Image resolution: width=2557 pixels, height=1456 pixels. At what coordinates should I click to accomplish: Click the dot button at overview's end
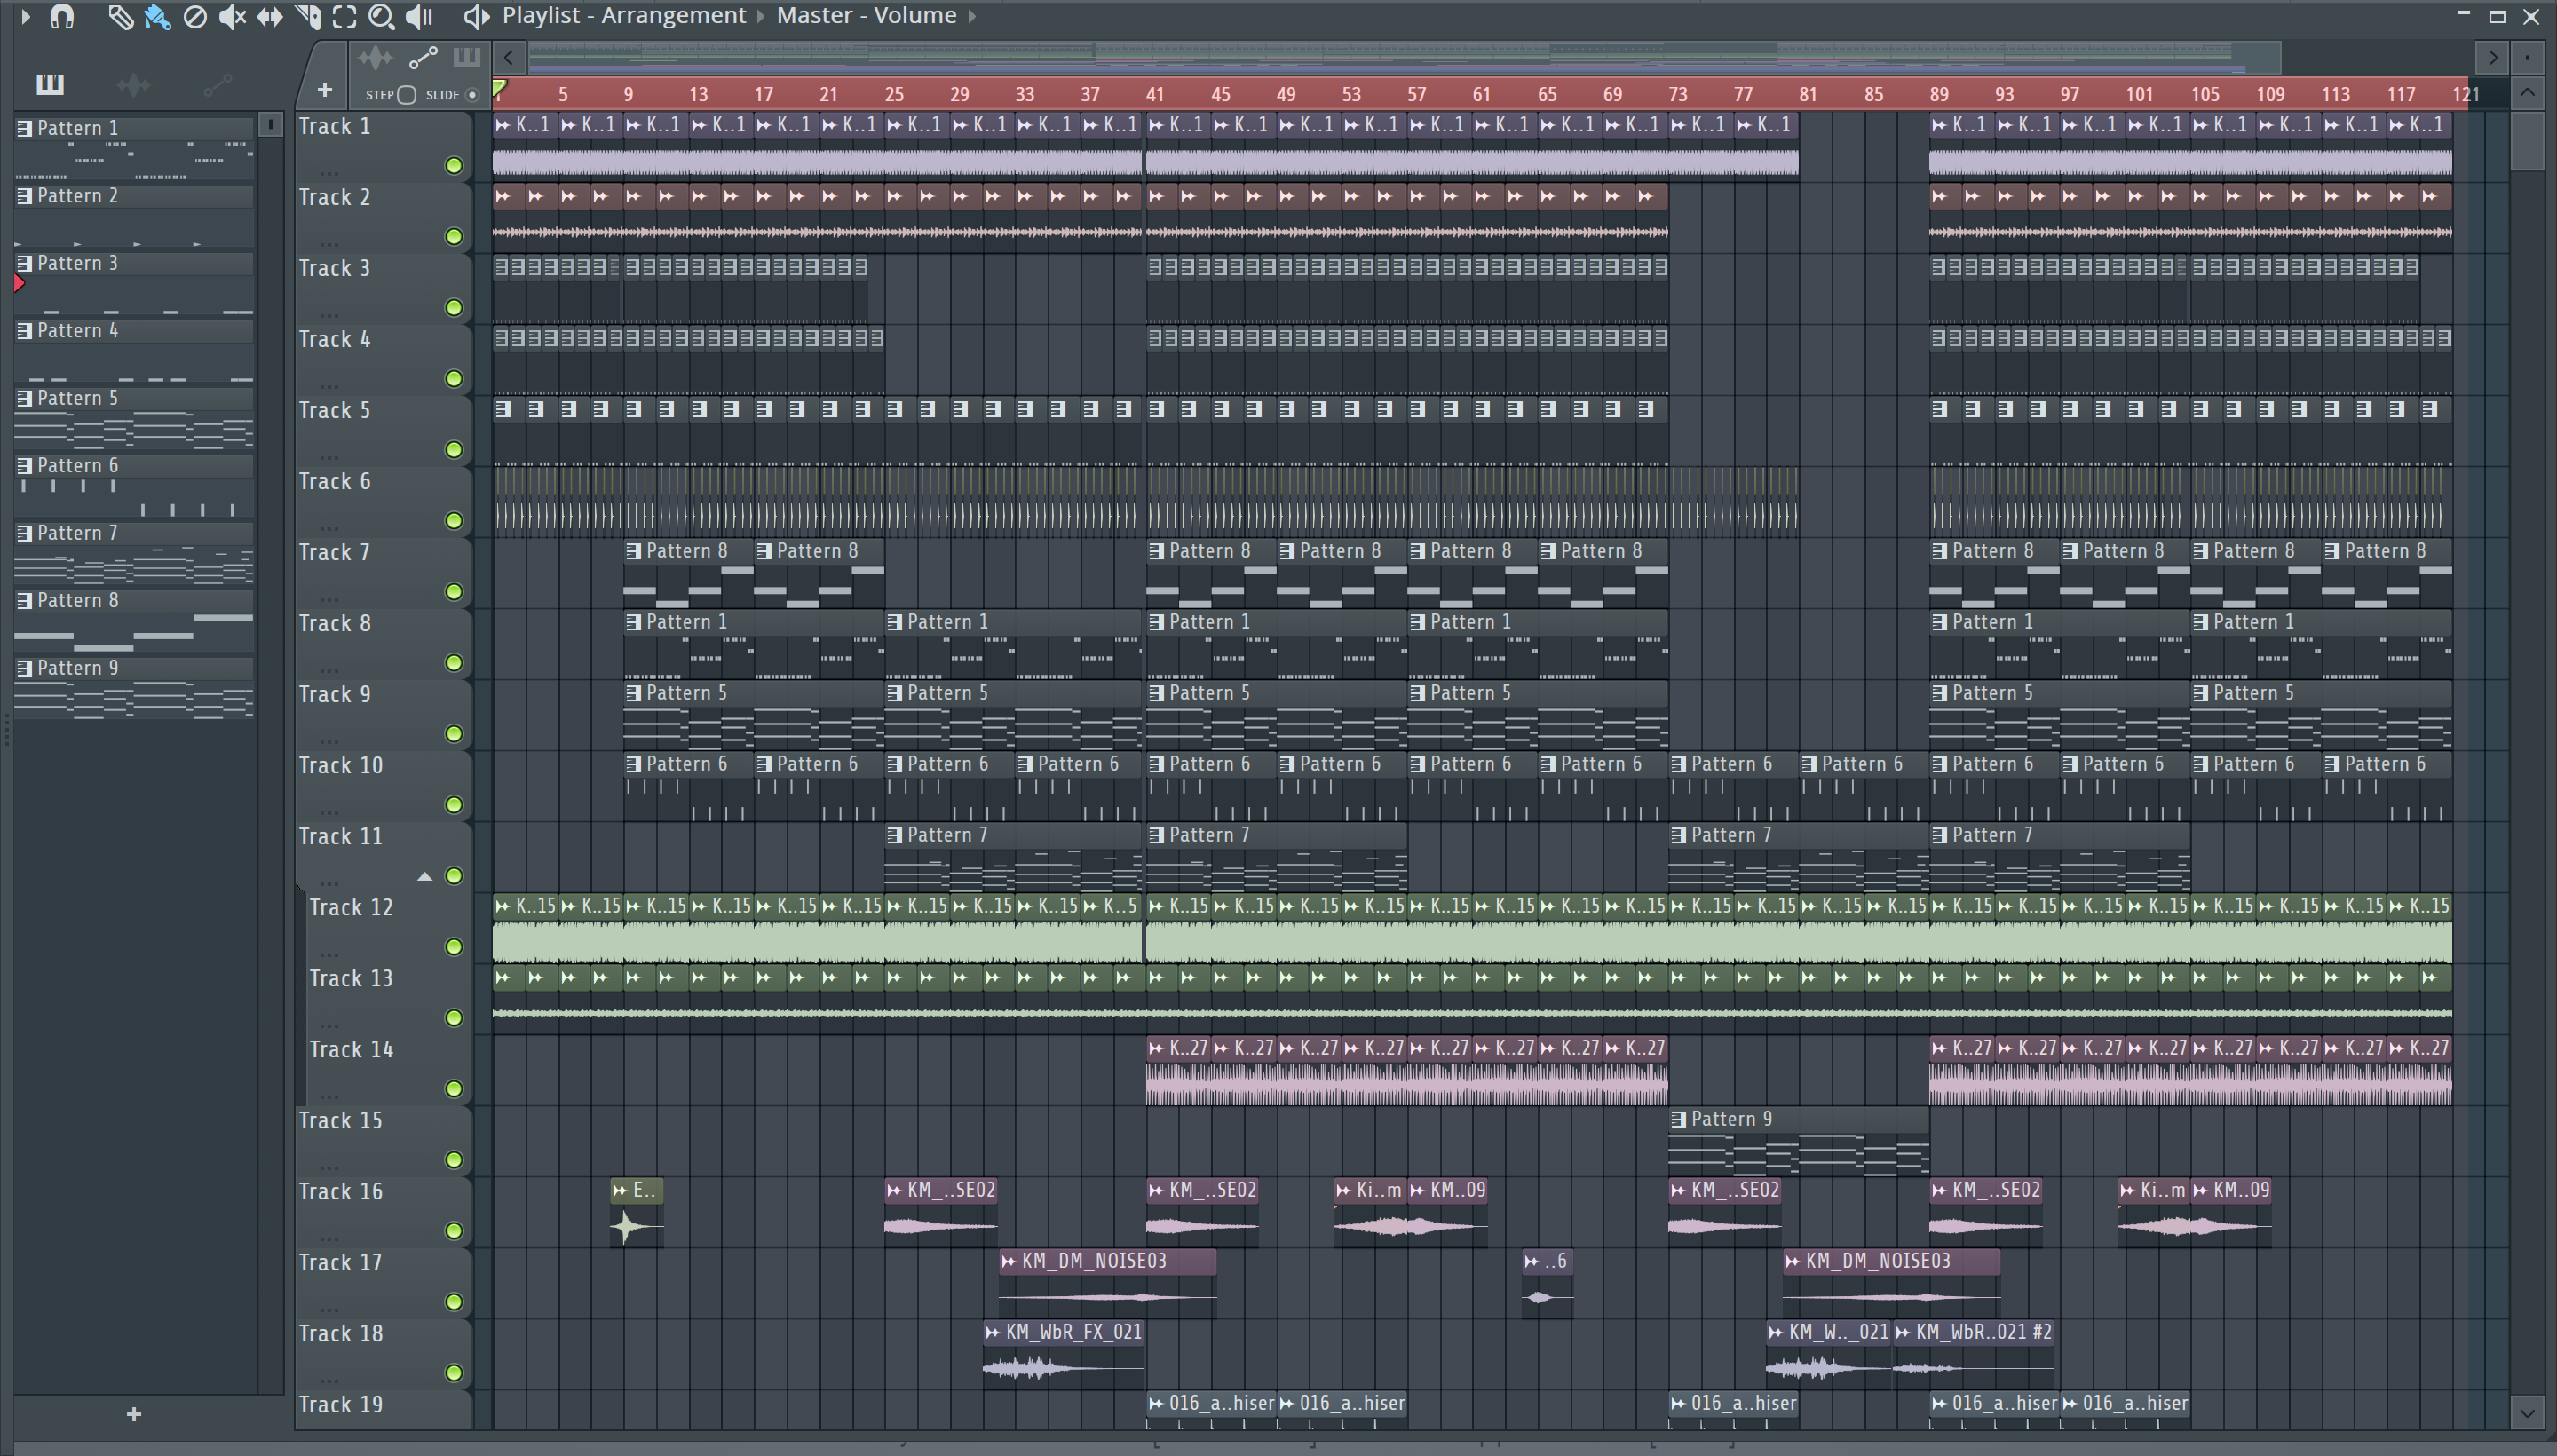(x=2527, y=58)
